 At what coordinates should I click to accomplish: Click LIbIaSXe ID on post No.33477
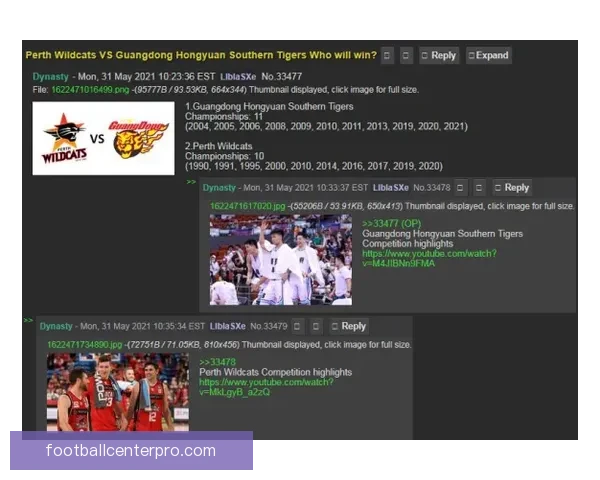[x=238, y=77]
